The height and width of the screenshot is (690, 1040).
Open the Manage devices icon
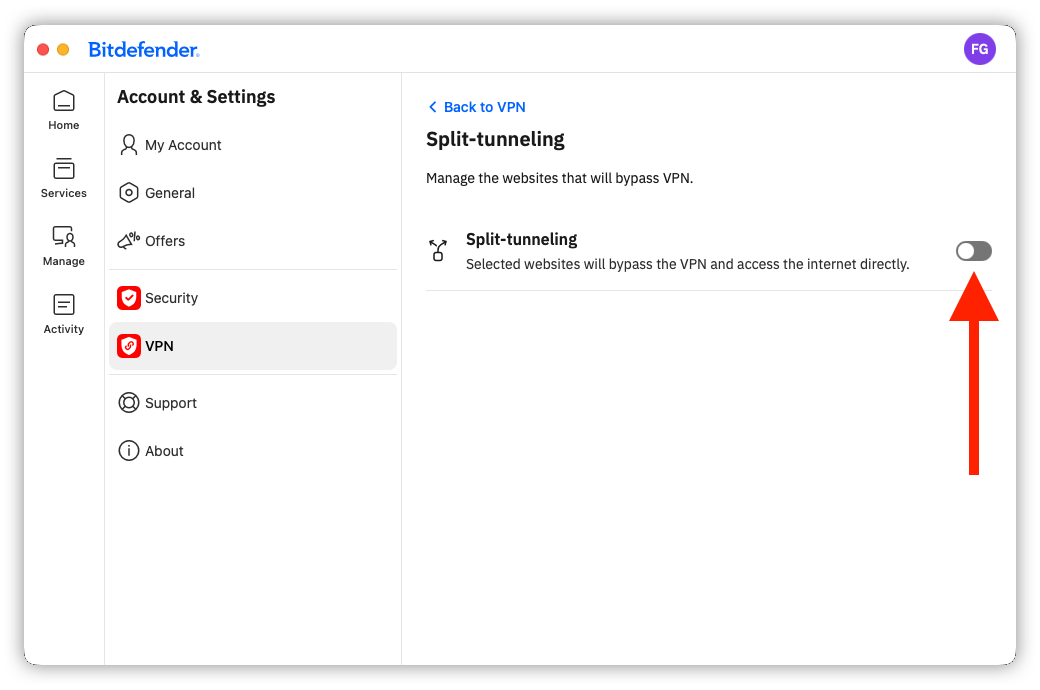[x=64, y=236]
